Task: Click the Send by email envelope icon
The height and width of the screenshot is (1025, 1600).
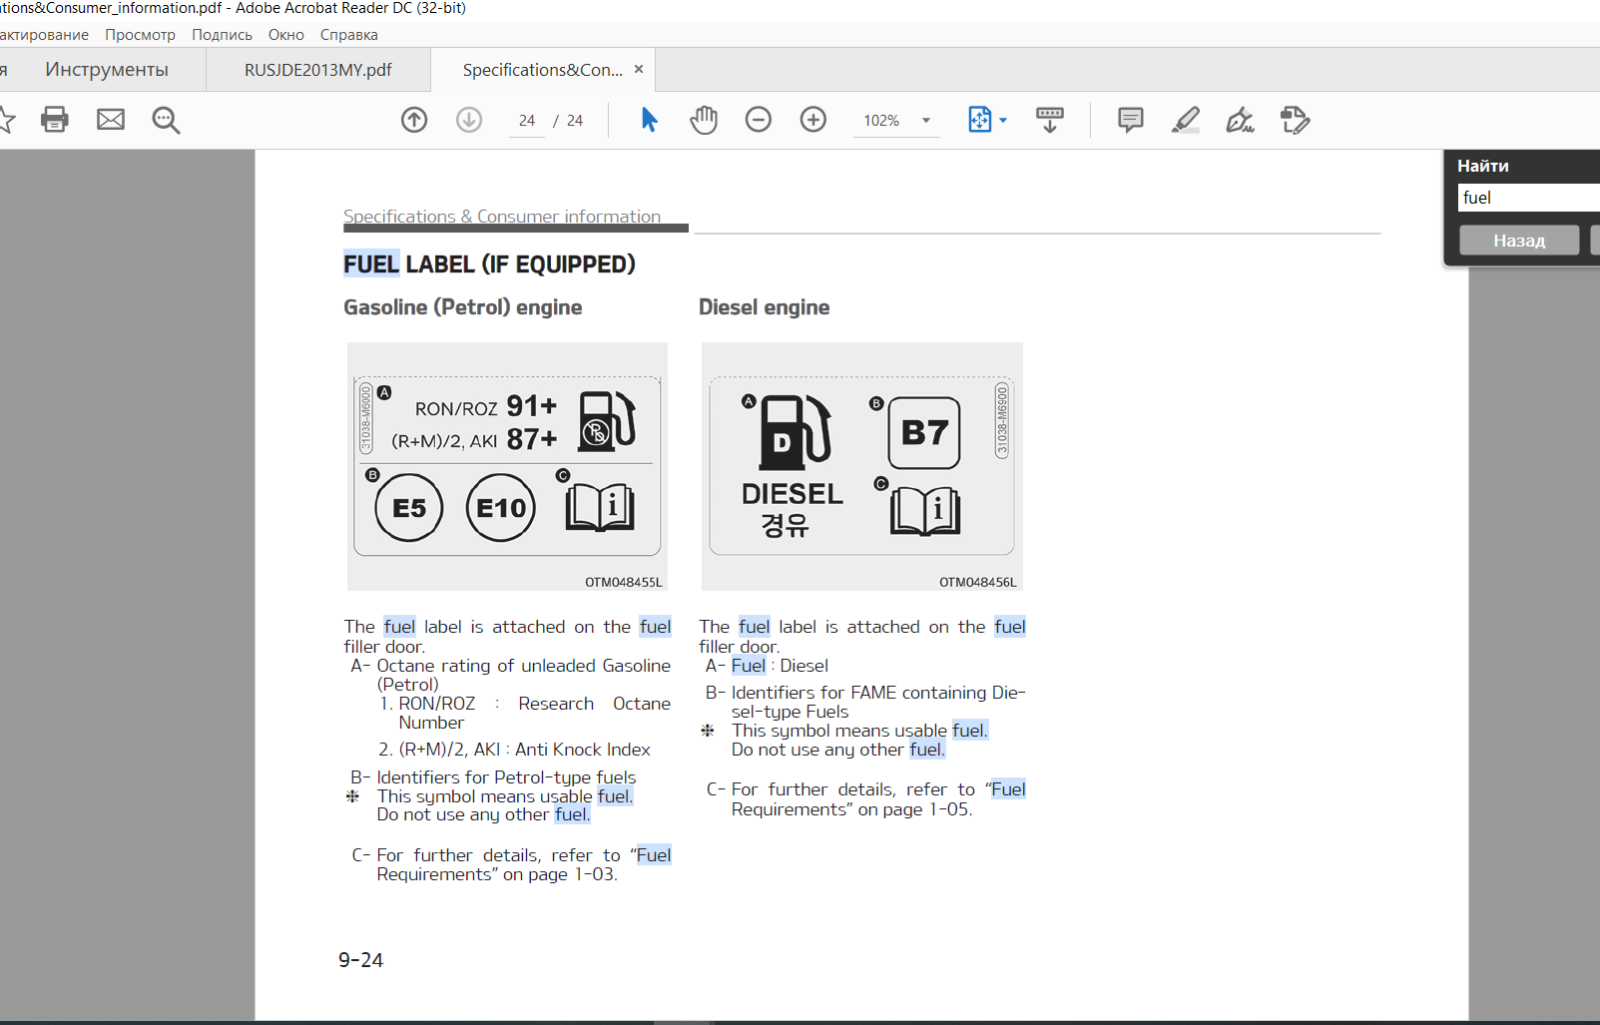Action: (111, 120)
